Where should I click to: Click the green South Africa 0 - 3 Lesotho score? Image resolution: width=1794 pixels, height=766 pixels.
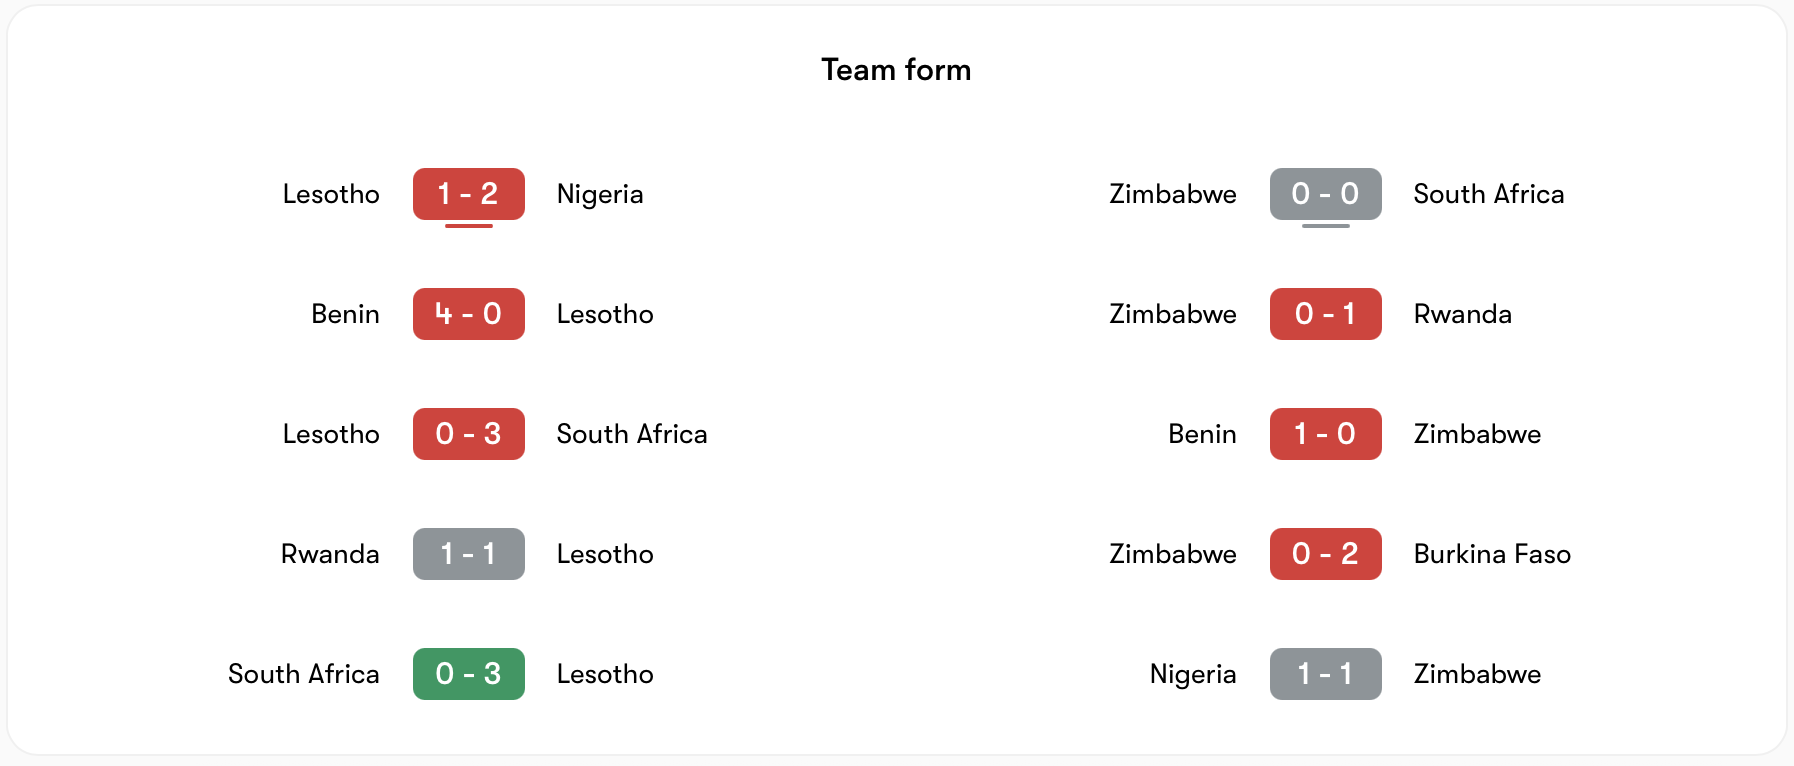(468, 674)
